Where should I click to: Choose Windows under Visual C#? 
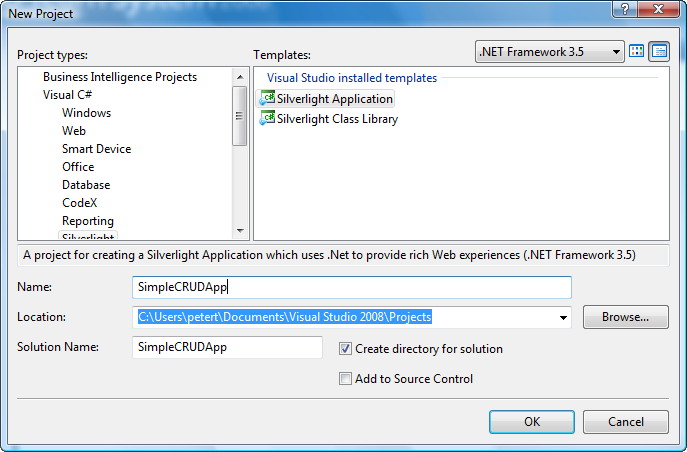pos(86,113)
